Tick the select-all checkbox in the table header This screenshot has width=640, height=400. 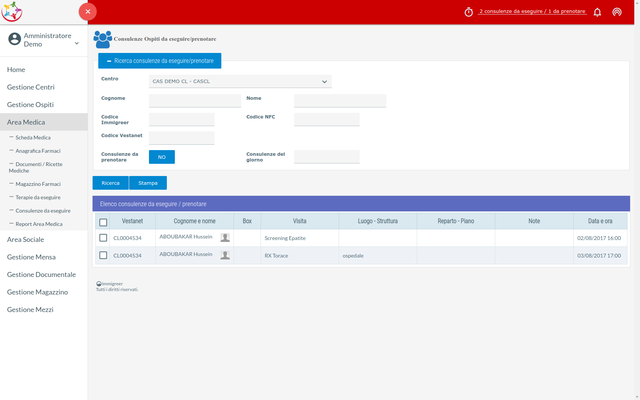click(x=103, y=222)
